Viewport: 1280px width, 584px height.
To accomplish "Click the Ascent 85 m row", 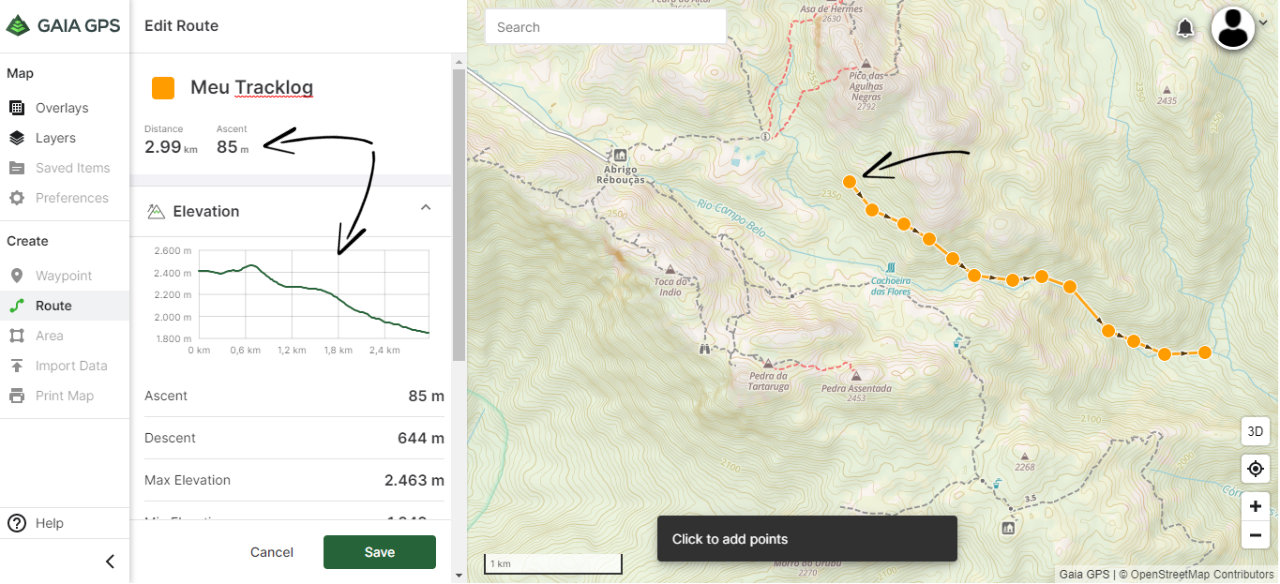I will point(294,396).
